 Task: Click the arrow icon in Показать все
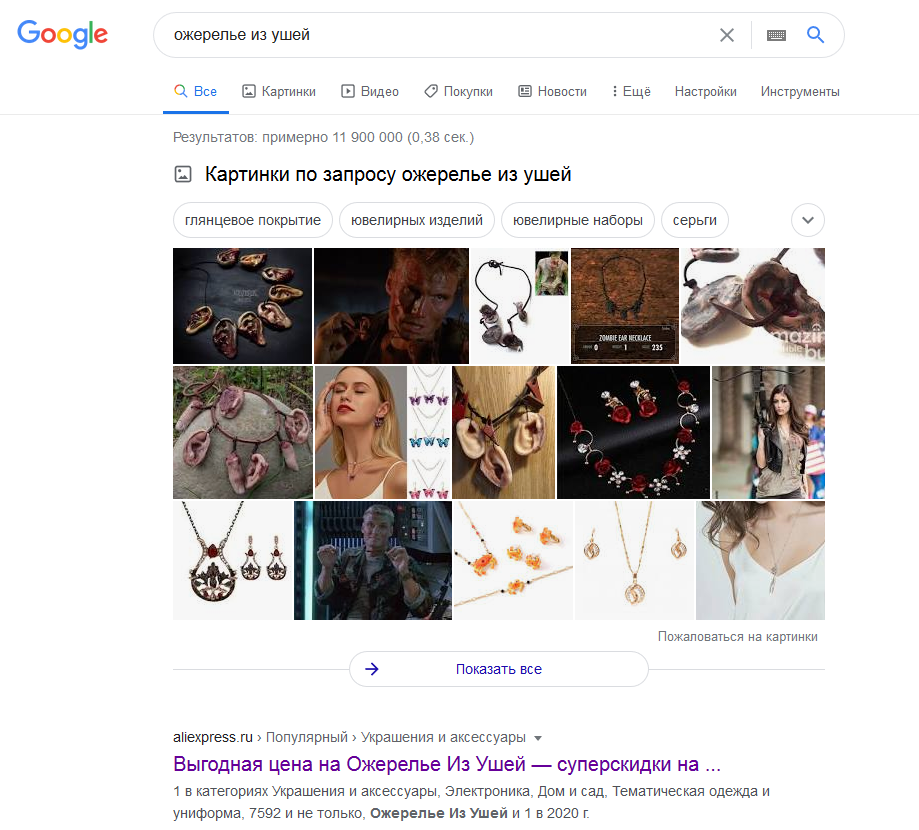372,669
